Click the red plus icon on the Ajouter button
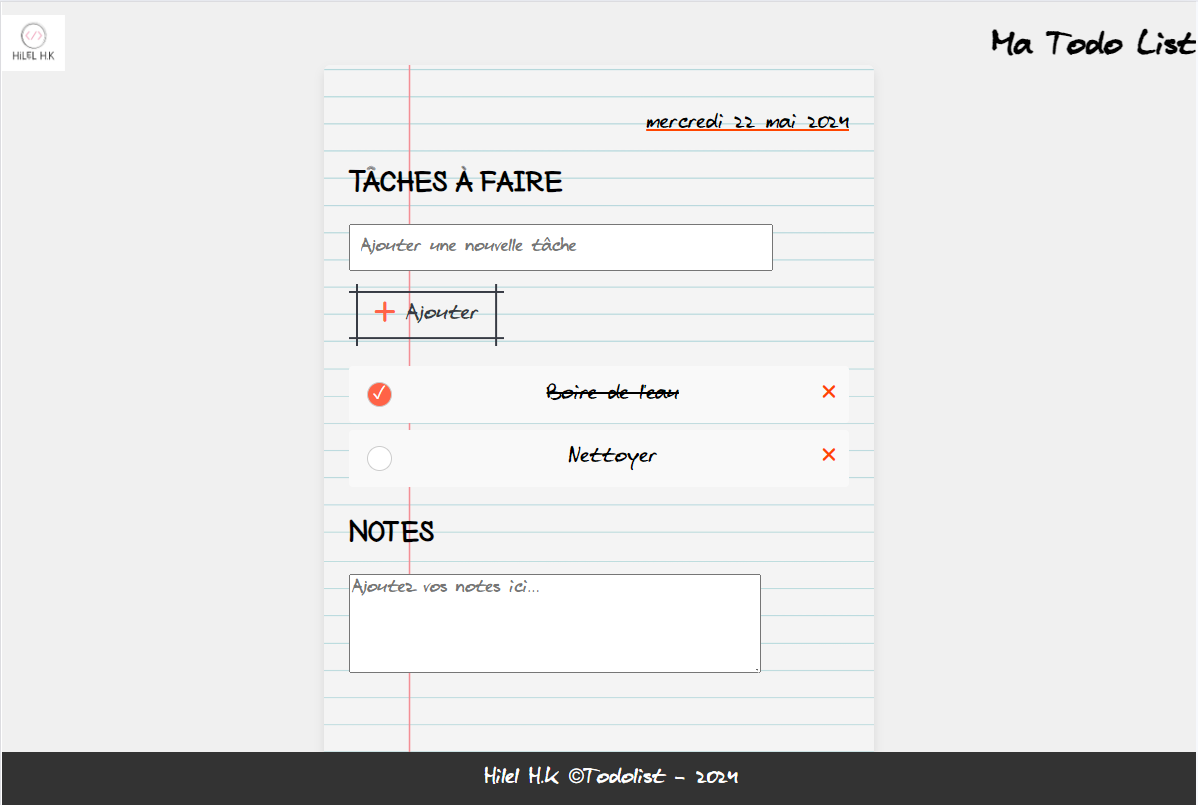Screen dimensions: 1198x805 point(384,311)
